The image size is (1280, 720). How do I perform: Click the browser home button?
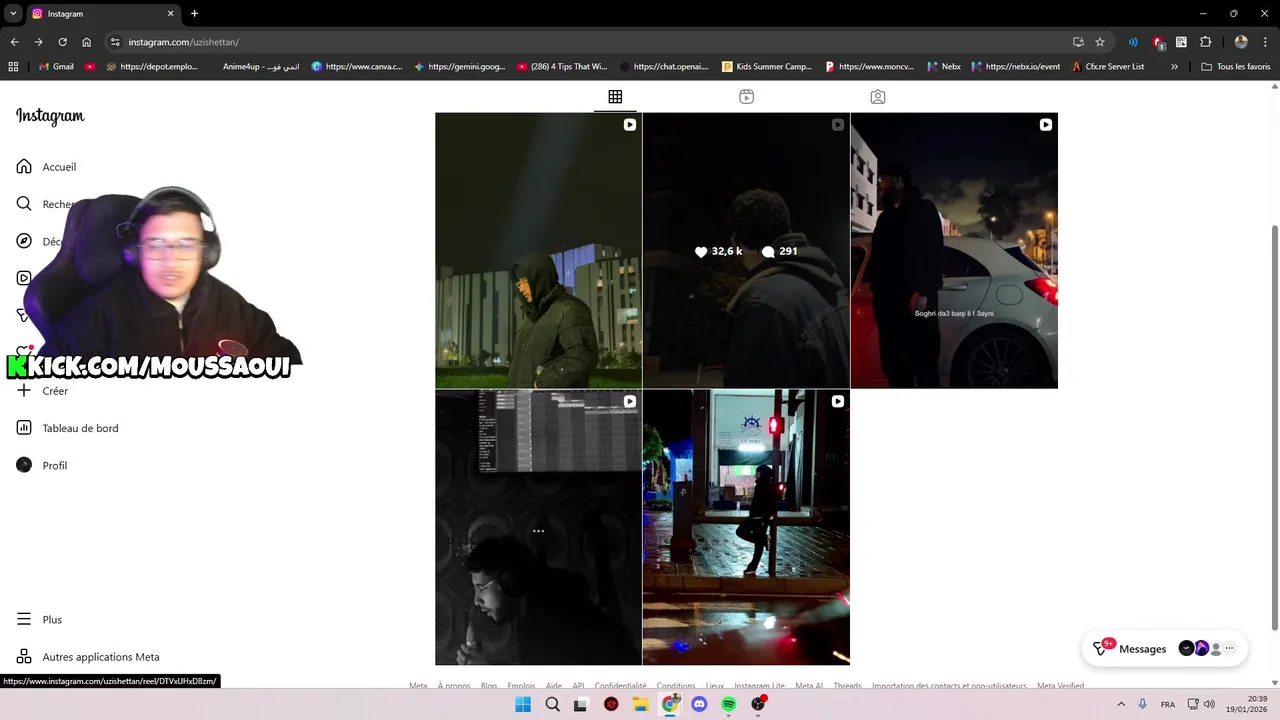pos(87,42)
